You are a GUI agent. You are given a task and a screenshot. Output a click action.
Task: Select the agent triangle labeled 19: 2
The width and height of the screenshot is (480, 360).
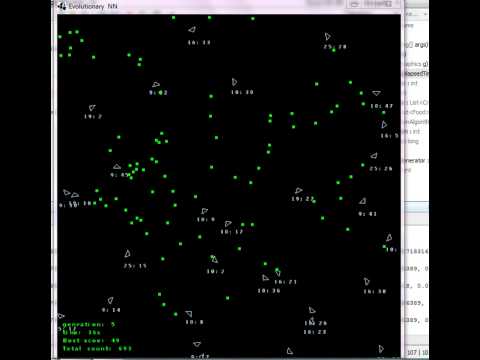[92, 108]
